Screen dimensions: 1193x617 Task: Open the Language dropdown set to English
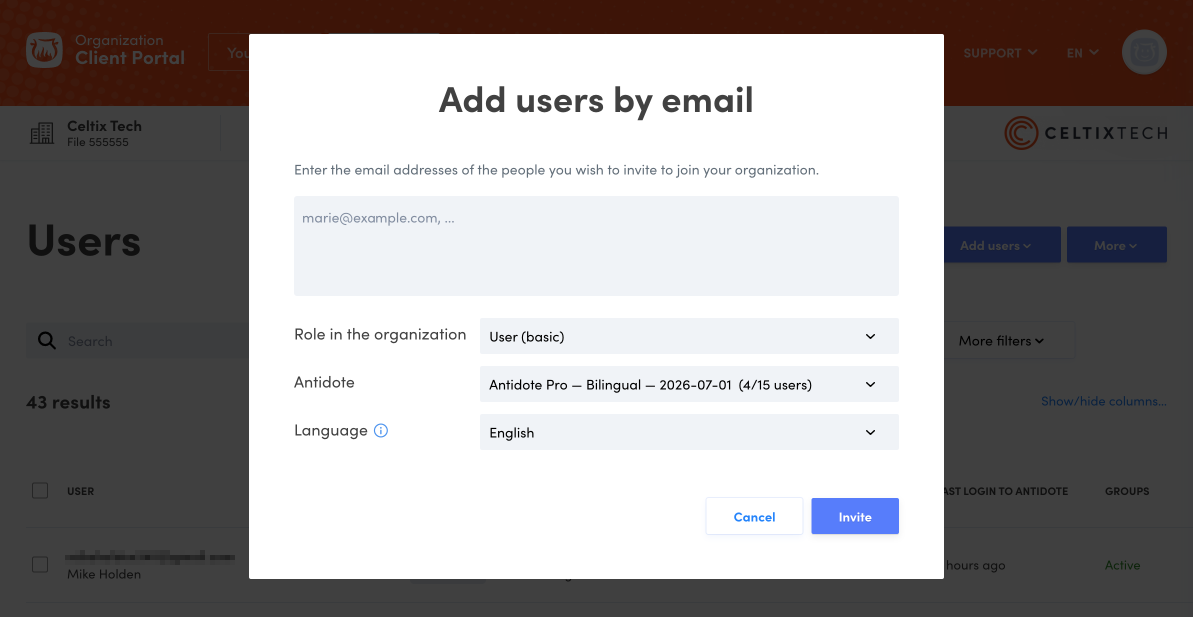688,432
